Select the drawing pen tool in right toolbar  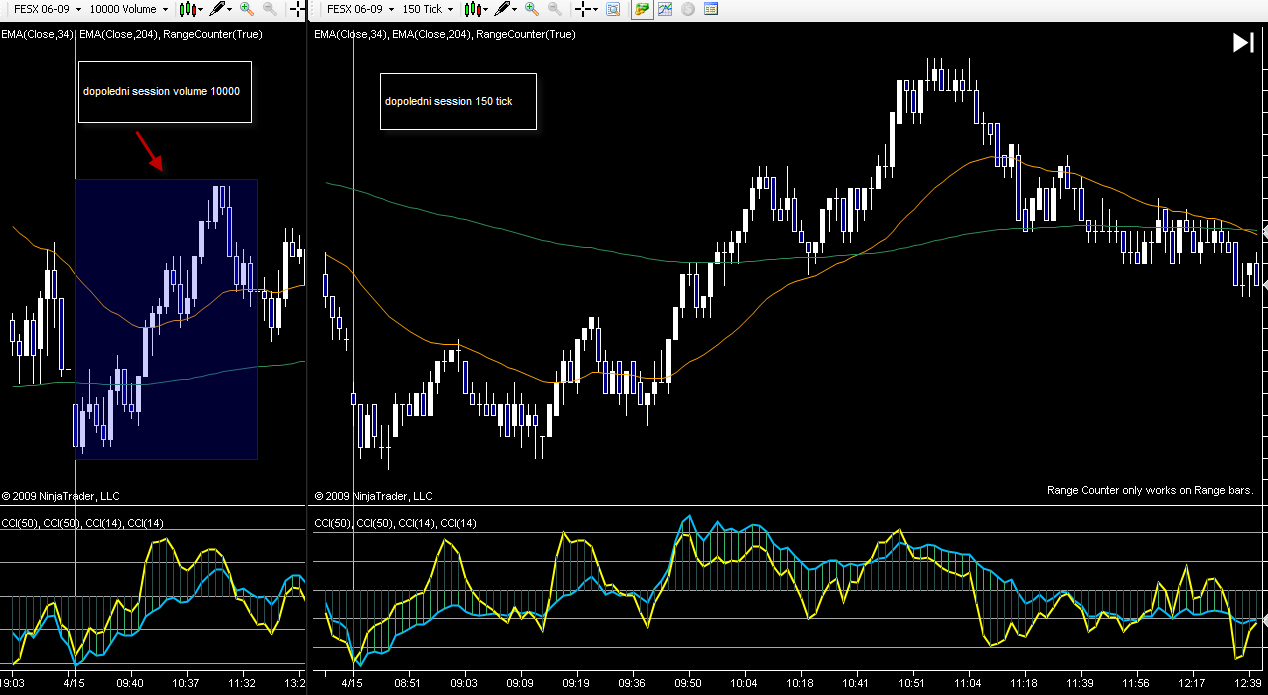(x=503, y=9)
